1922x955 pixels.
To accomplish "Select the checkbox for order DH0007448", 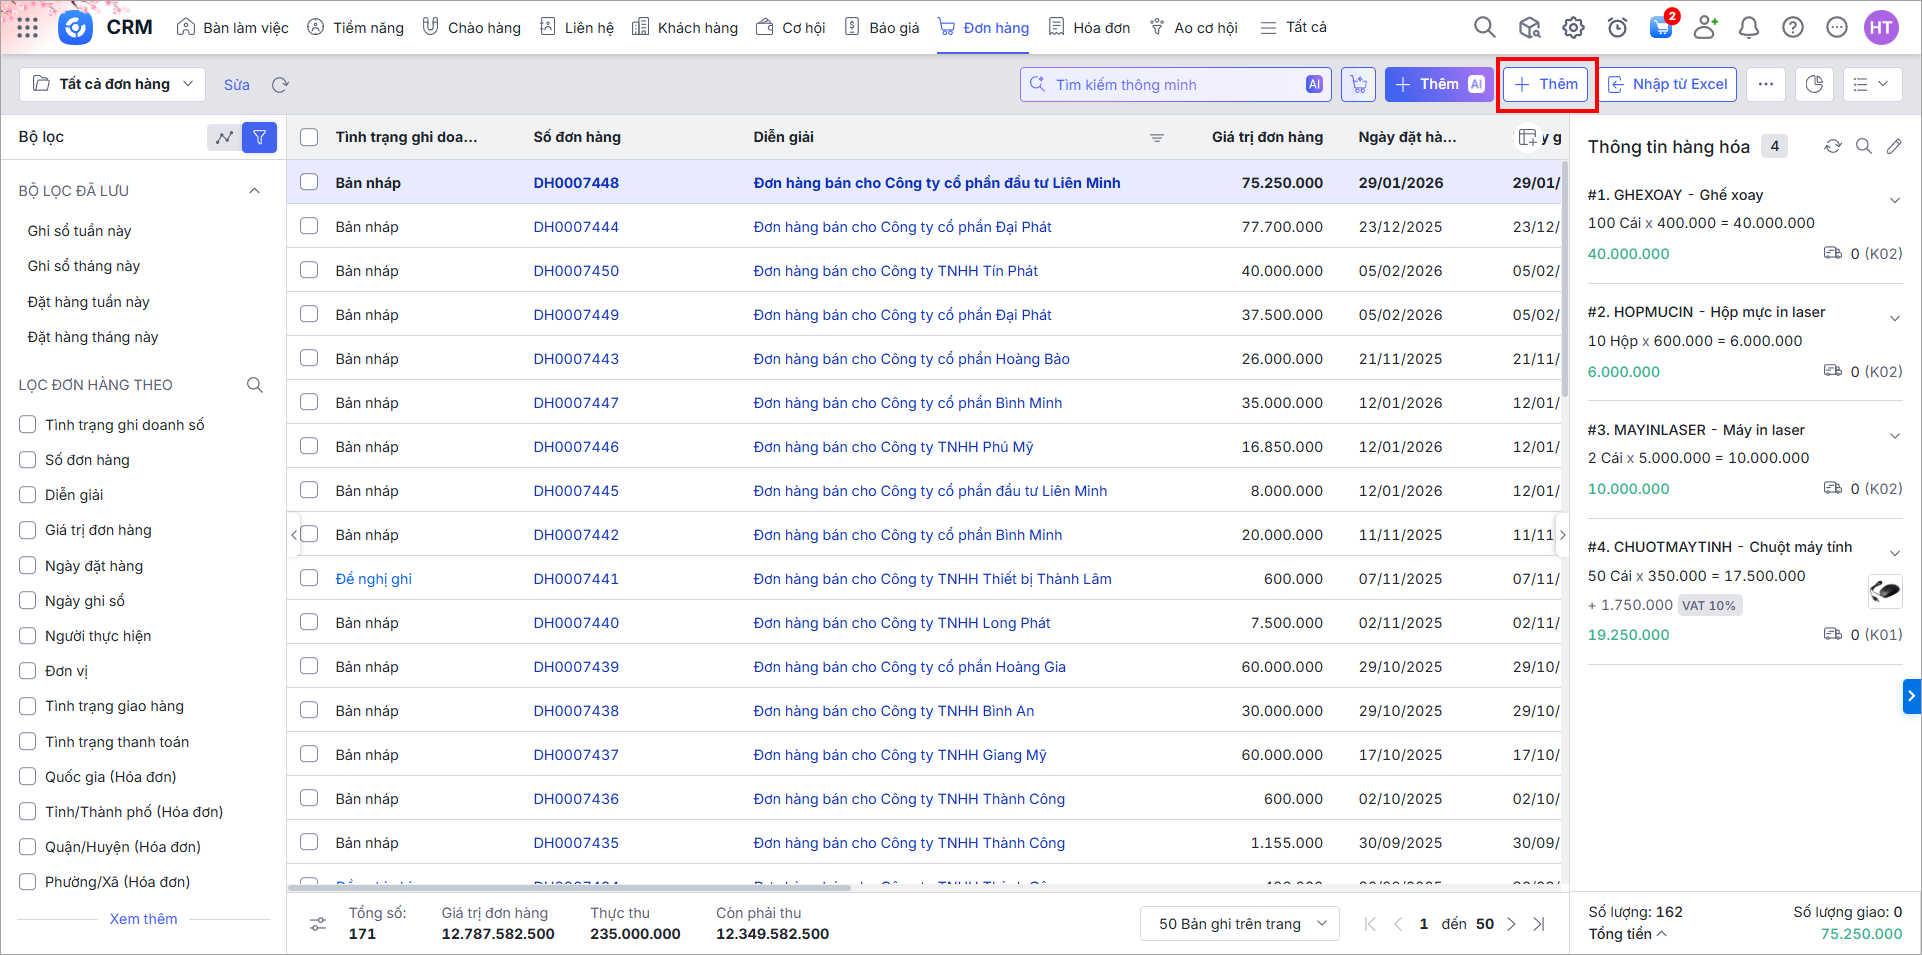I will pos(309,182).
